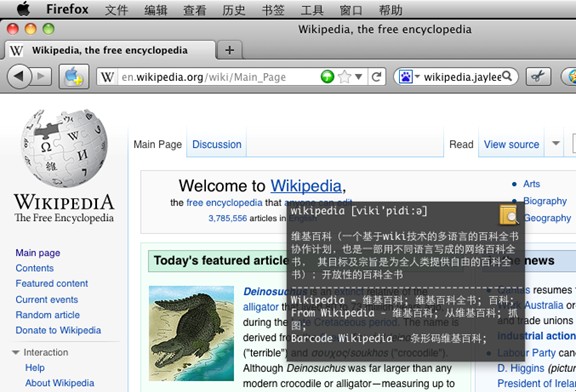Open the paw search engine dropdown
Image resolution: width=576 pixels, height=392 pixels.
coord(409,76)
